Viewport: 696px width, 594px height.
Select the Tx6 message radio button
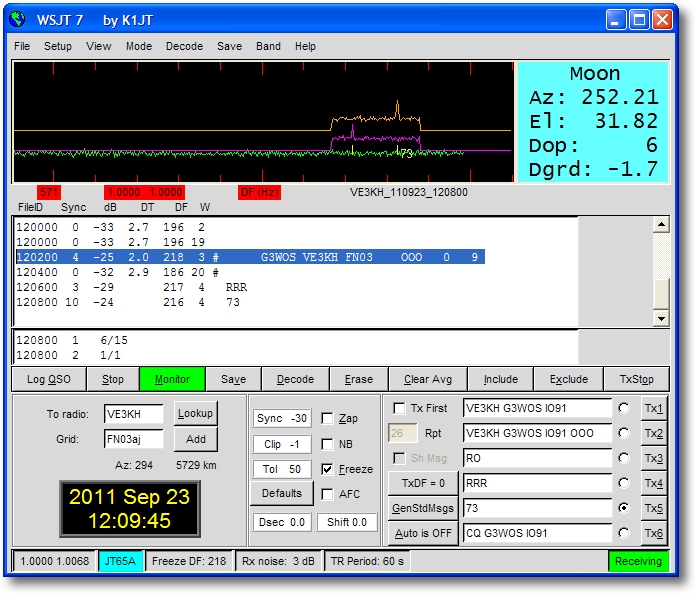pos(624,533)
